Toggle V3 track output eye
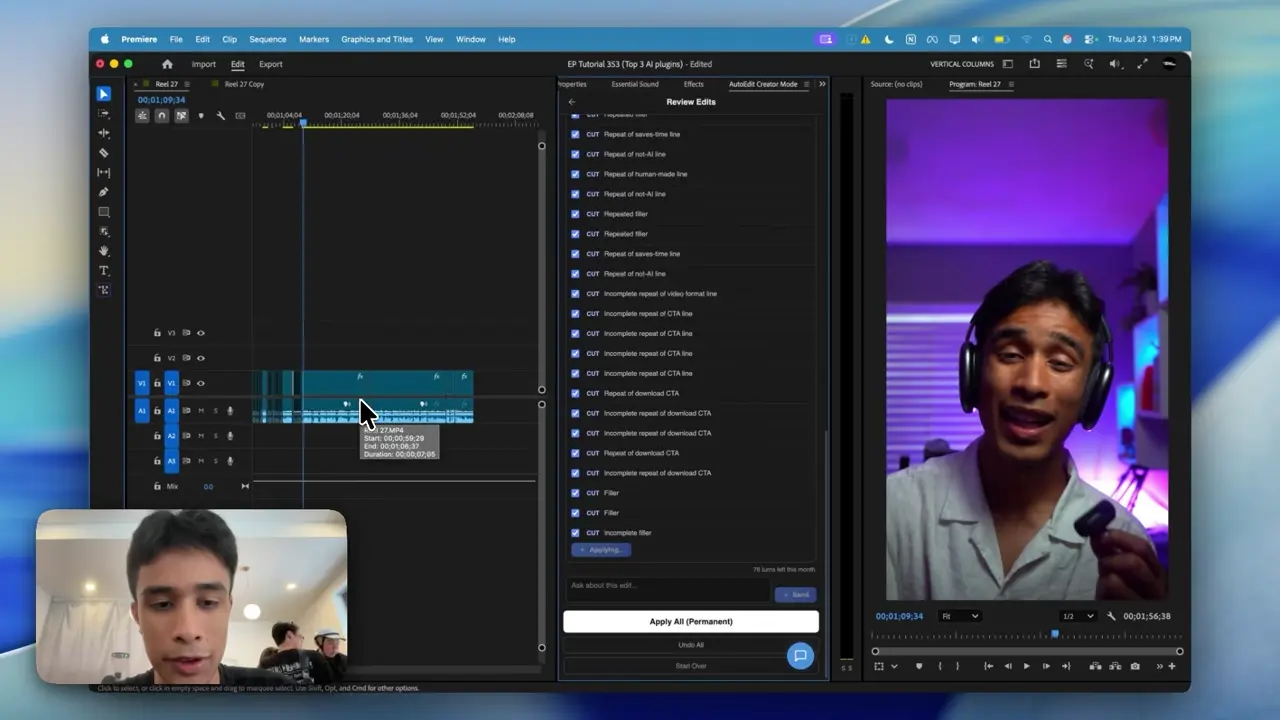1280x720 pixels. 201,333
